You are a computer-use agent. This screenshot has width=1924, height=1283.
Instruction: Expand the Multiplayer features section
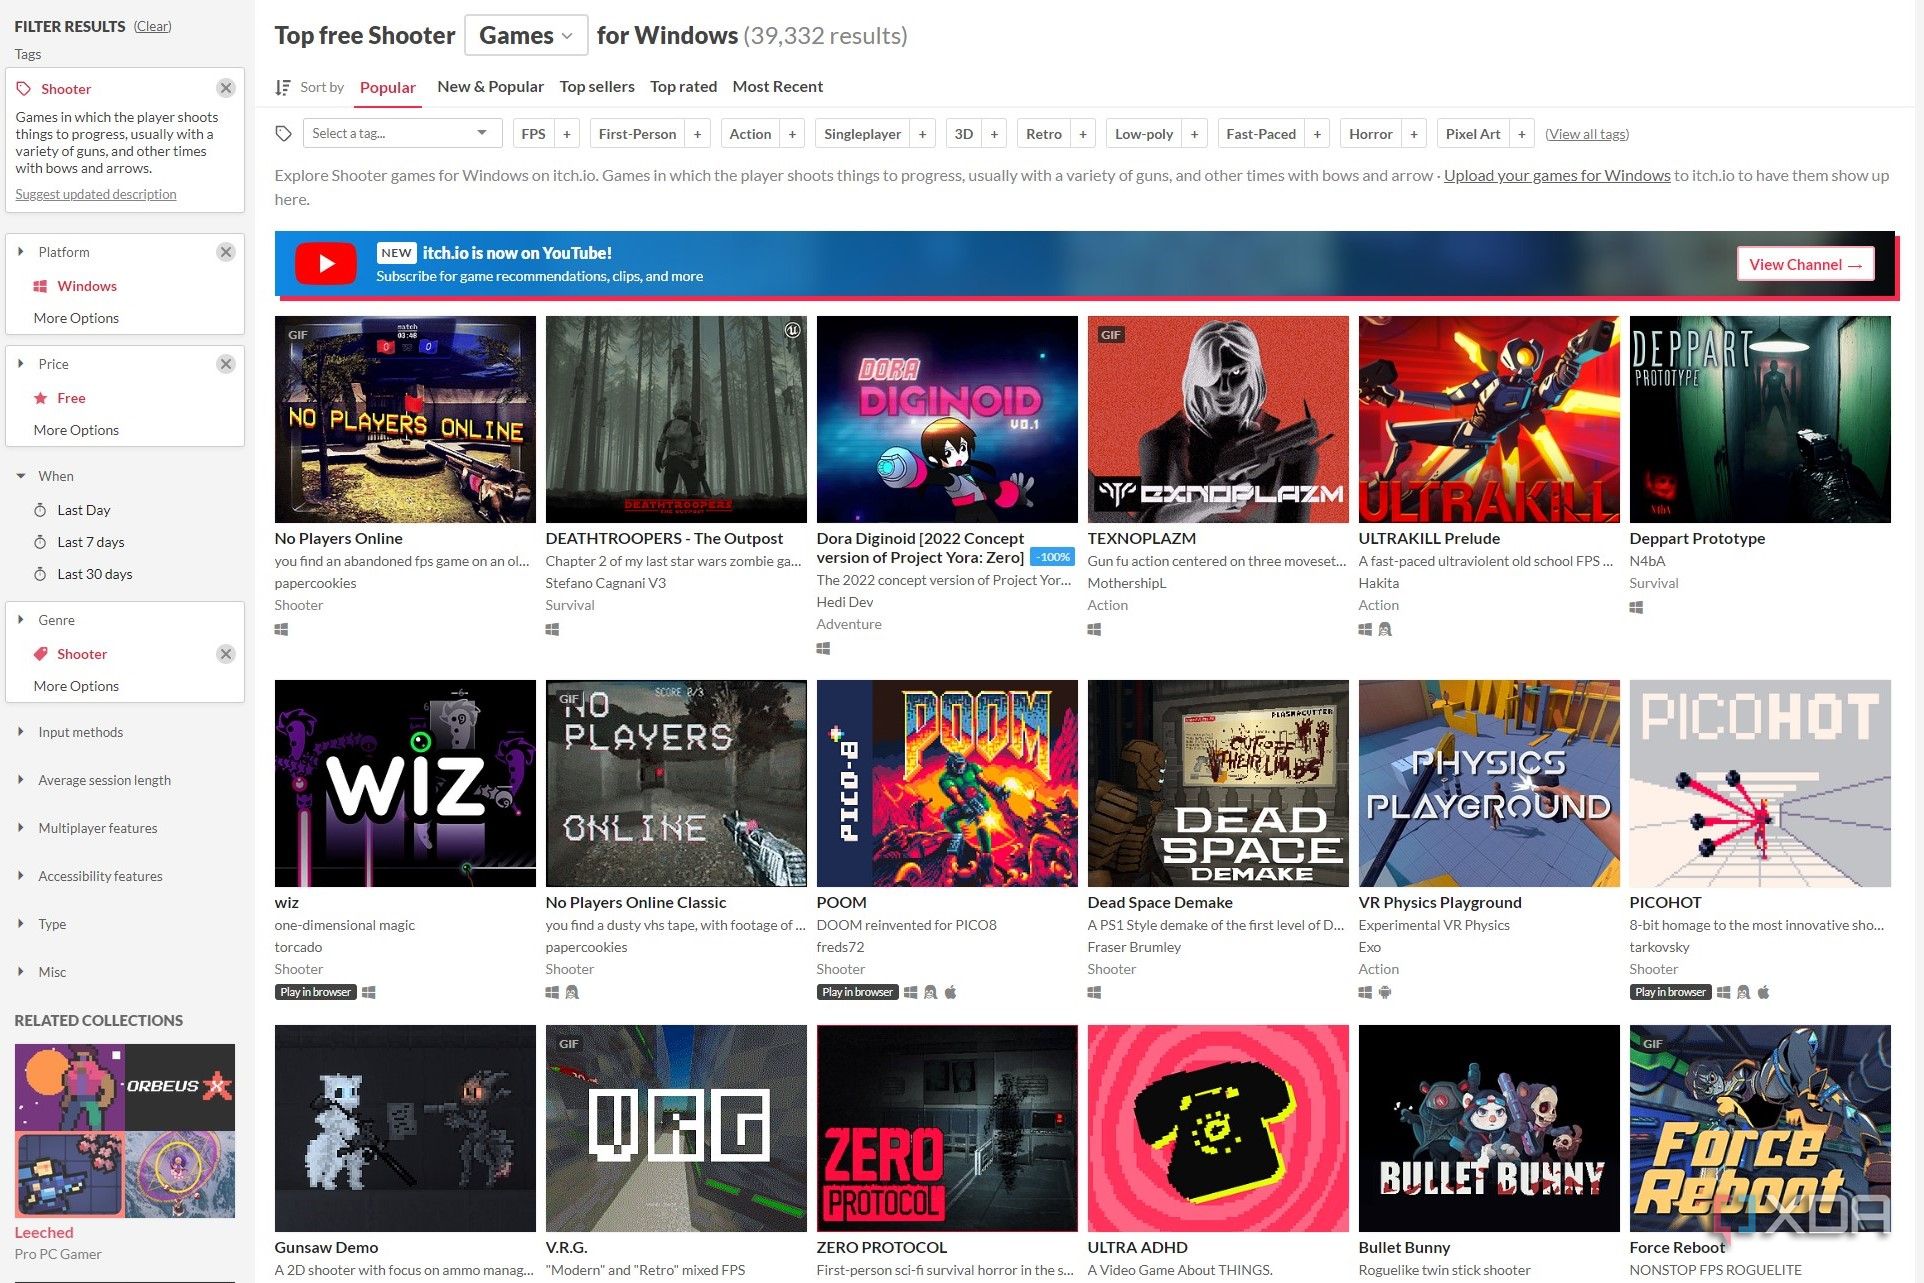(x=97, y=828)
